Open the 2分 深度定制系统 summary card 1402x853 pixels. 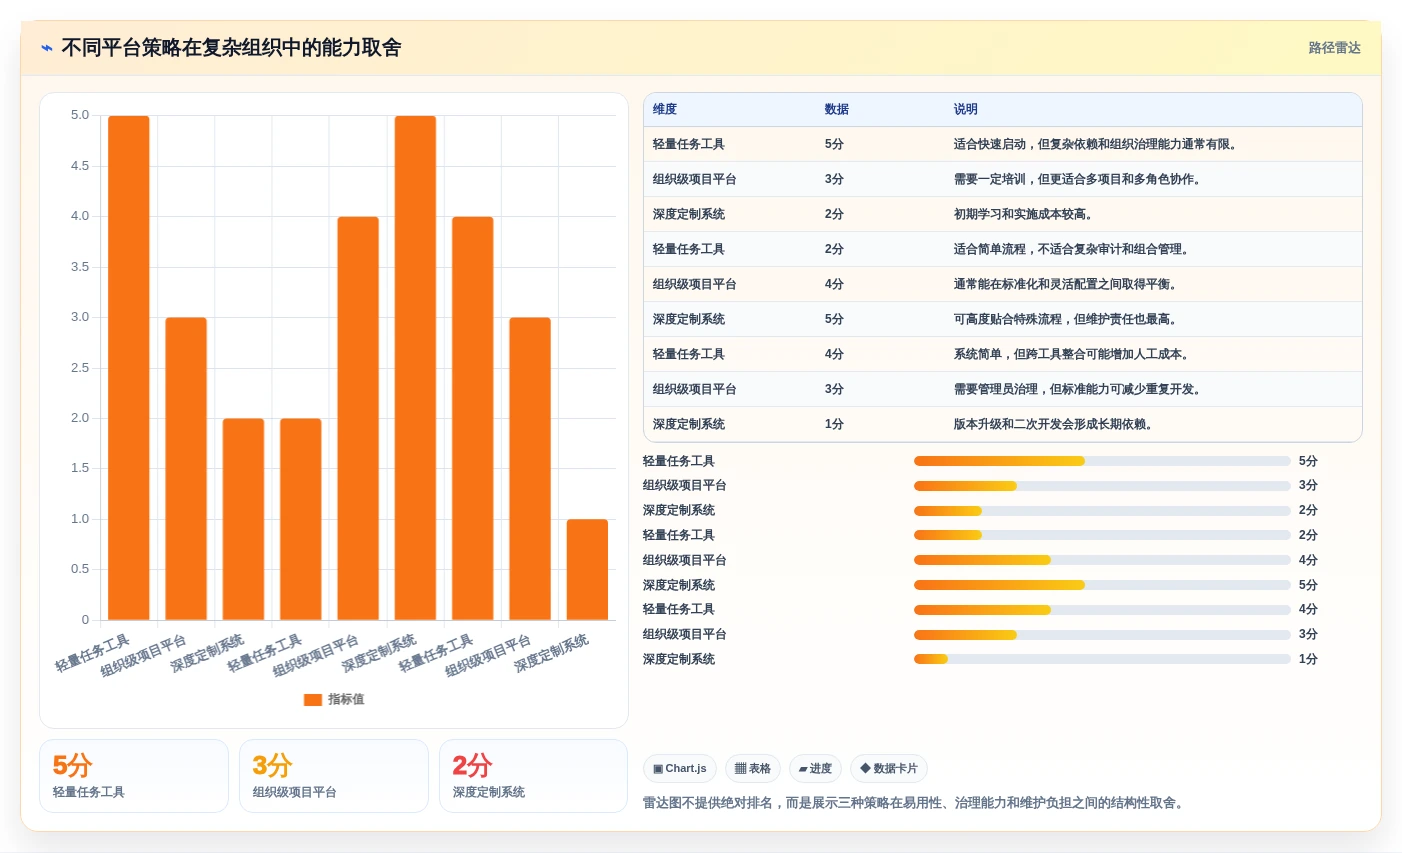[533, 776]
